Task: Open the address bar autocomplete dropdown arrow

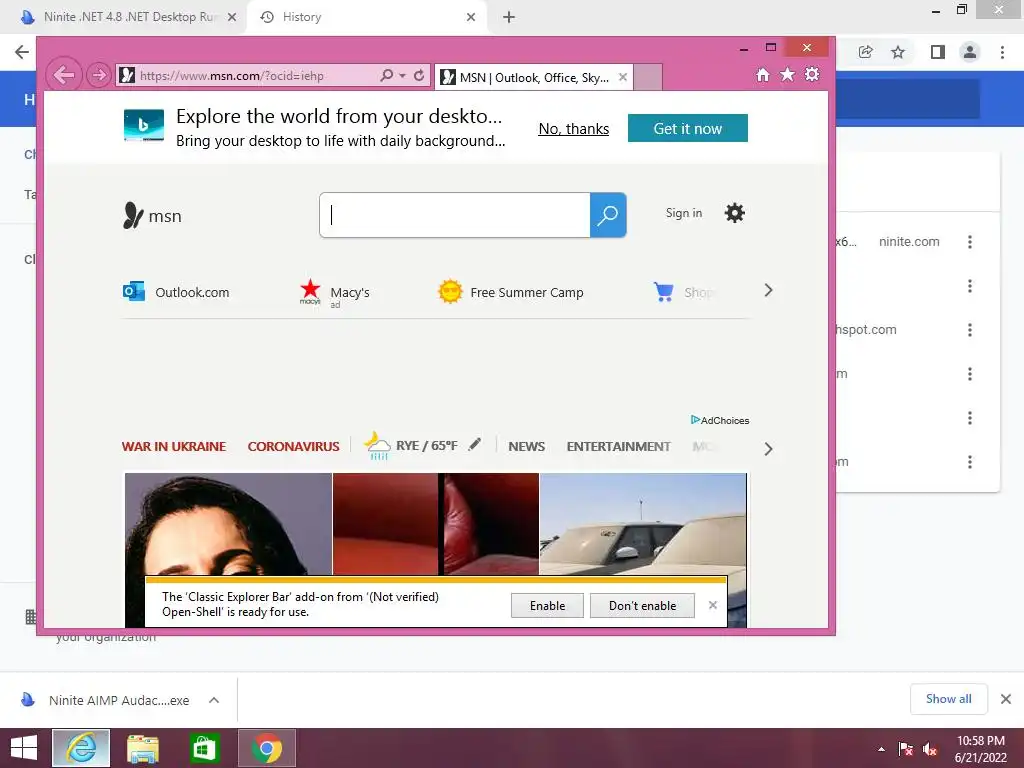Action: click(402, 76)
